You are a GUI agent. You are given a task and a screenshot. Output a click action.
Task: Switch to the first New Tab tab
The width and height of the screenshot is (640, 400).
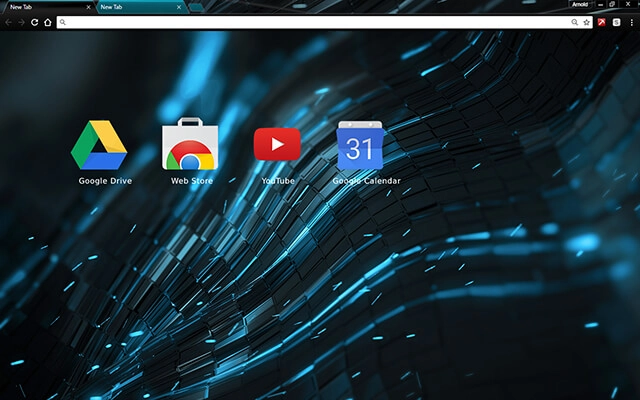pos(47,7)
